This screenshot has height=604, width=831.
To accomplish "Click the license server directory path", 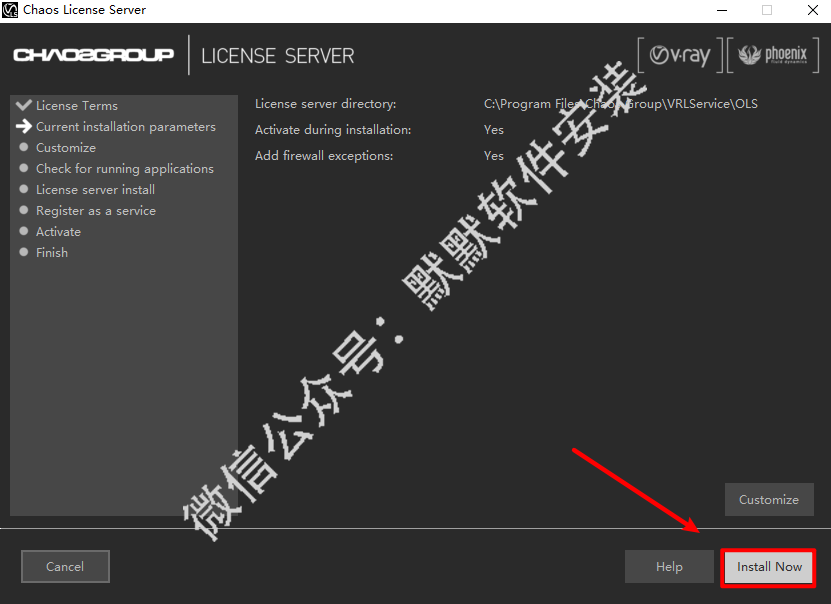I will pos(620,104).
